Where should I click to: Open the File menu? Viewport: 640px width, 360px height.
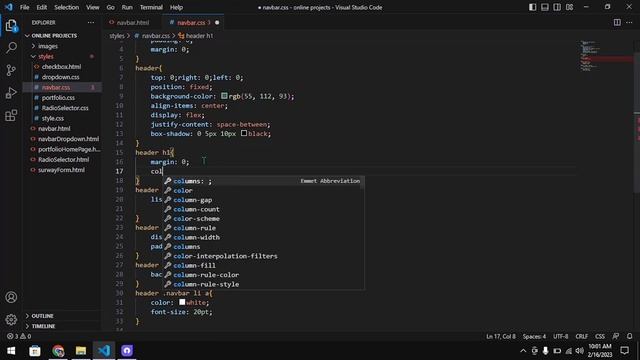point(24,7)
